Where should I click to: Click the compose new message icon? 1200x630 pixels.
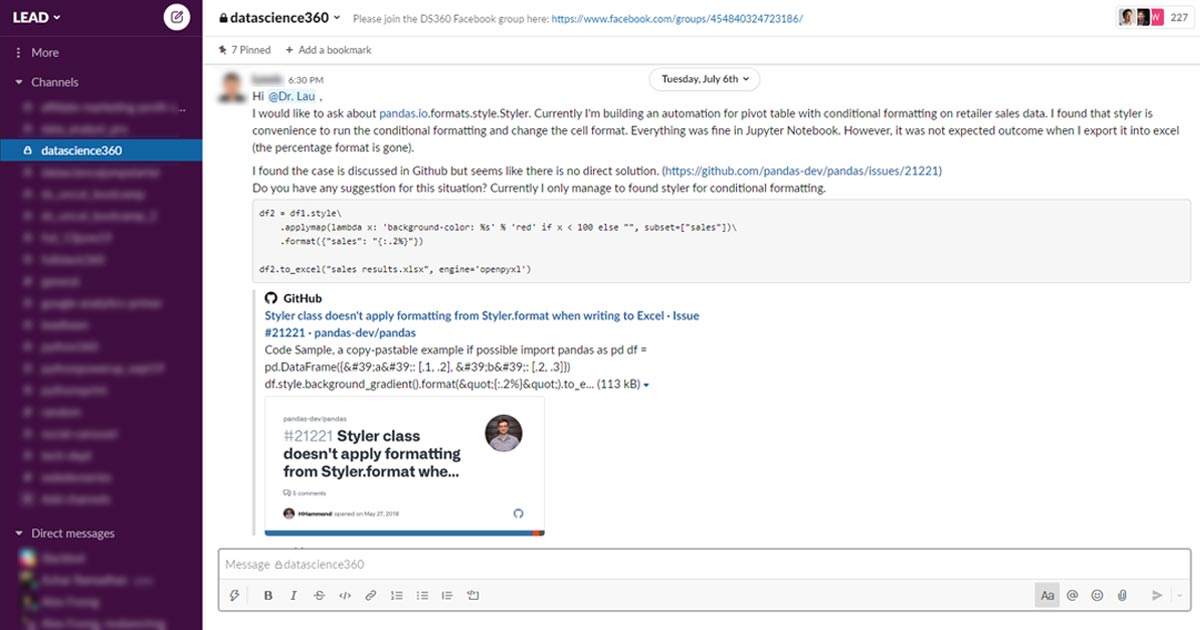point(176,17)
